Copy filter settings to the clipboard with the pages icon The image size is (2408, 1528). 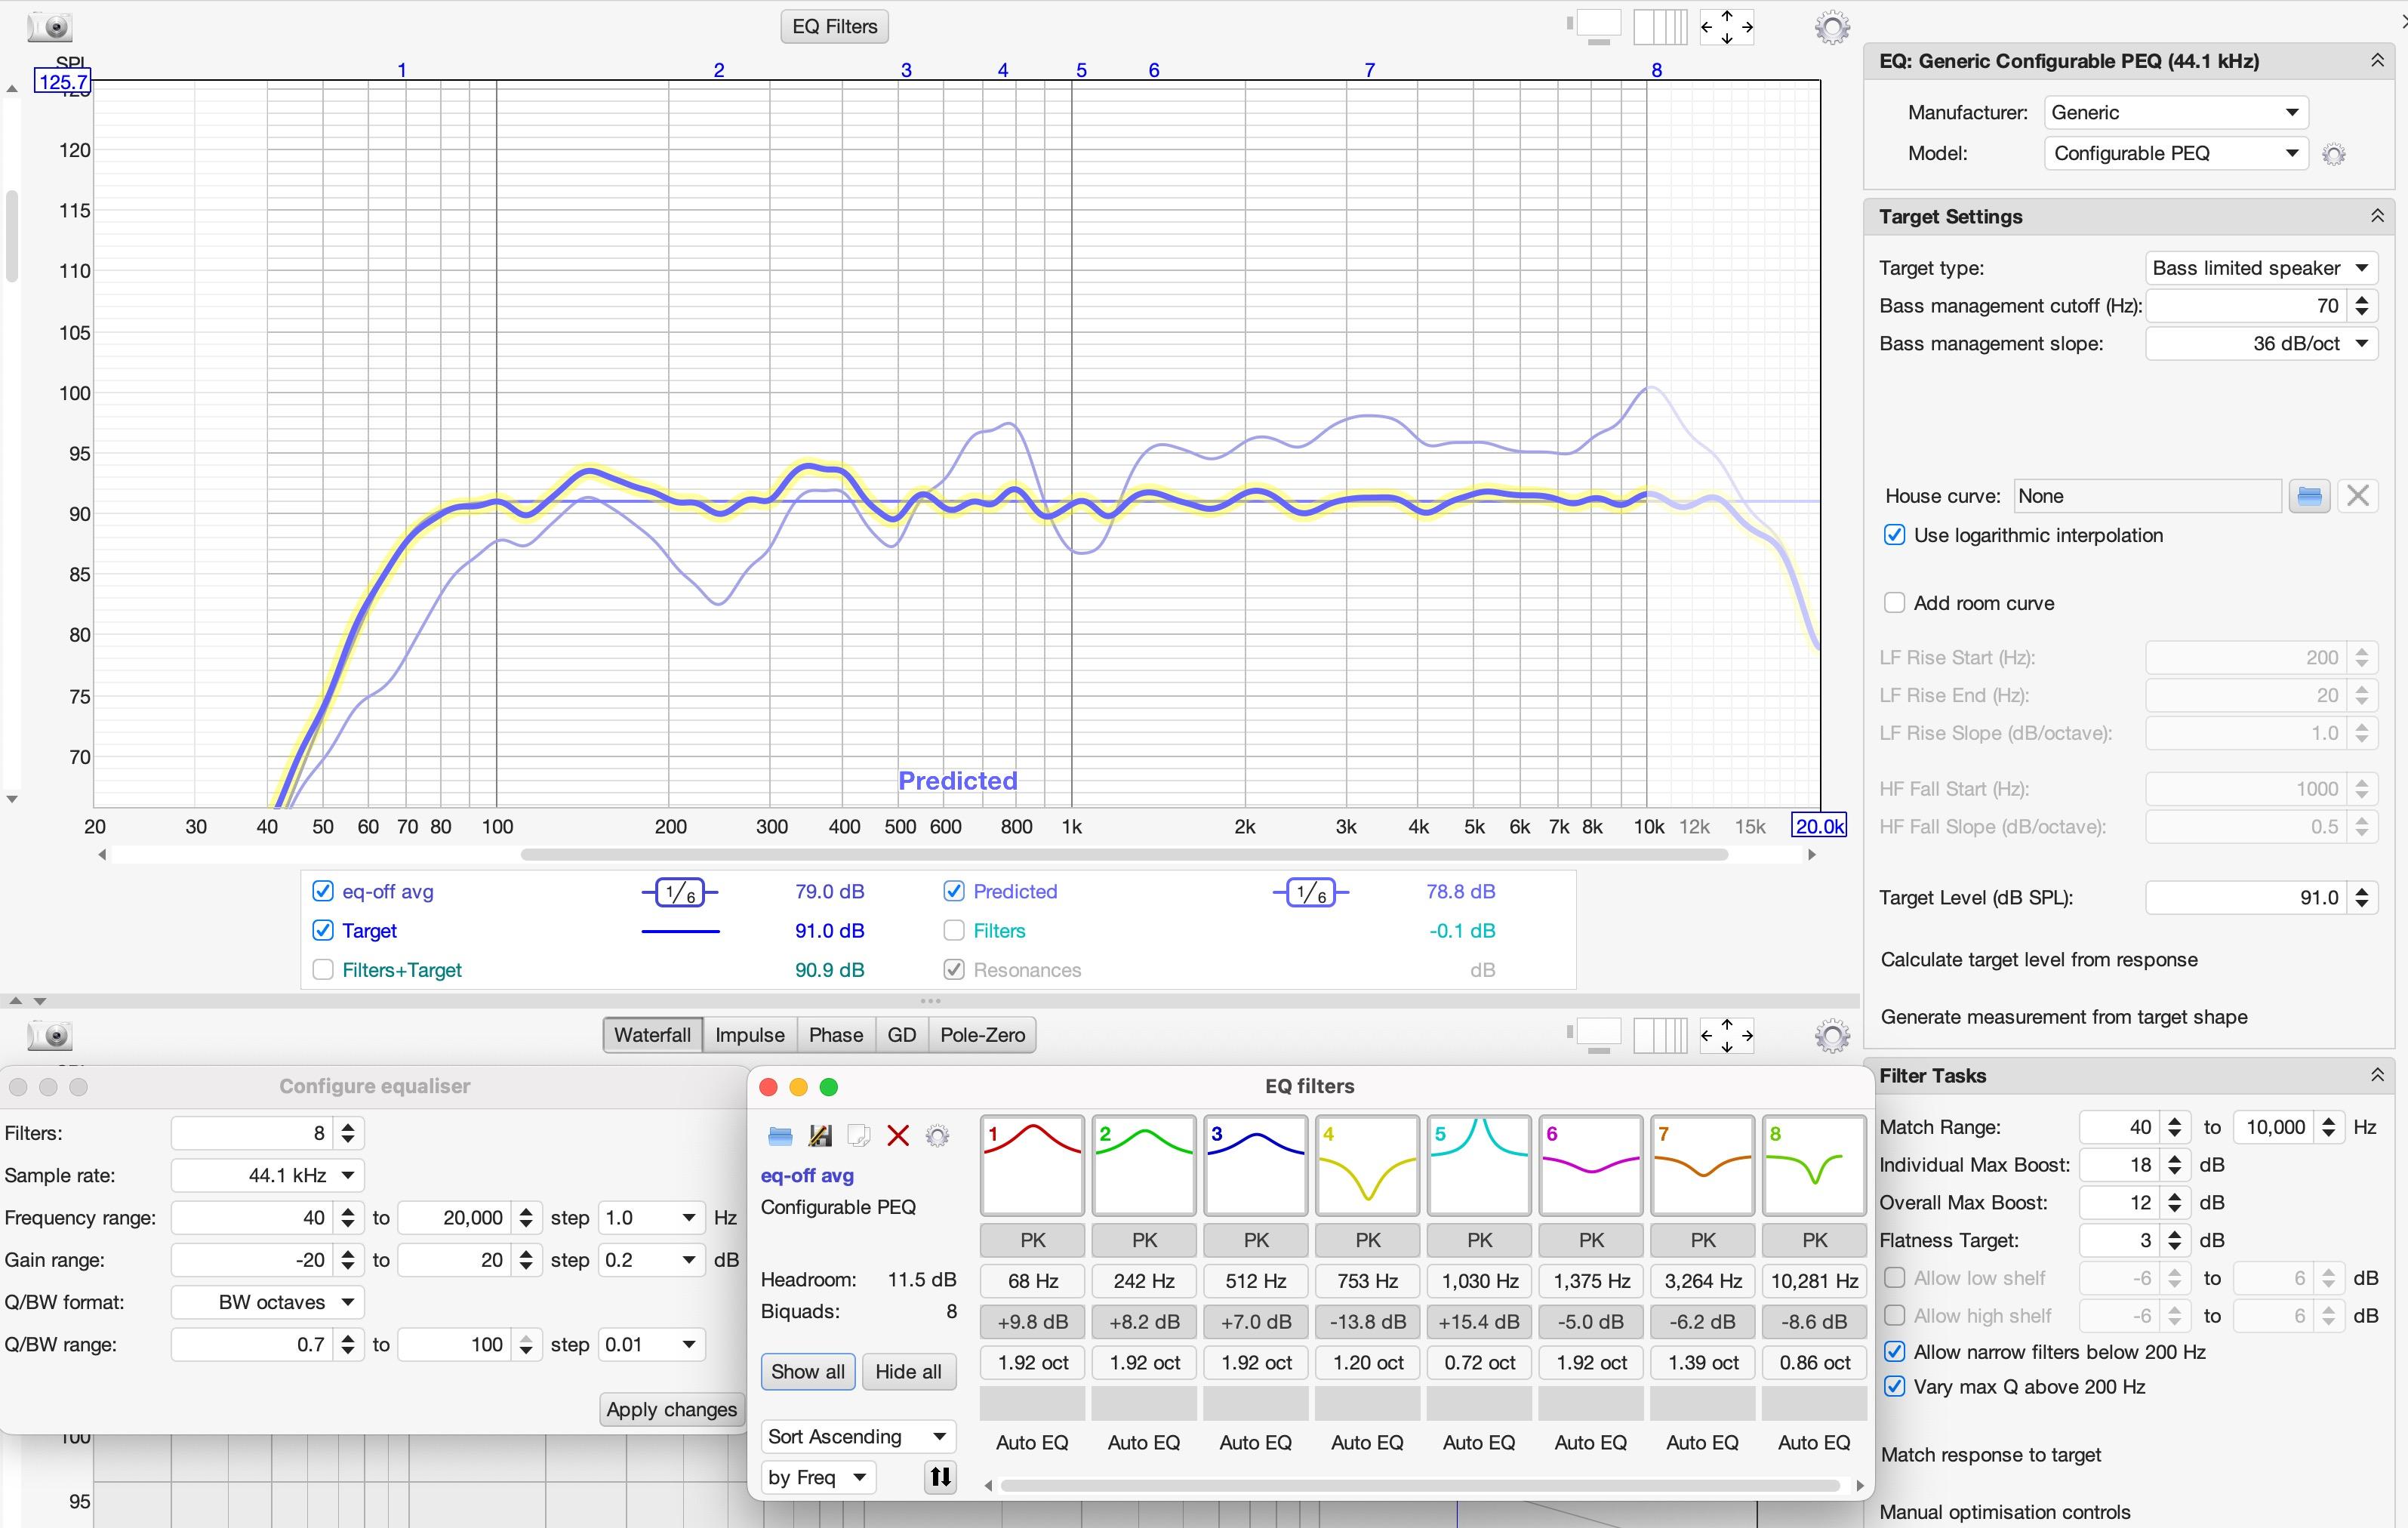click(858, 1136)
